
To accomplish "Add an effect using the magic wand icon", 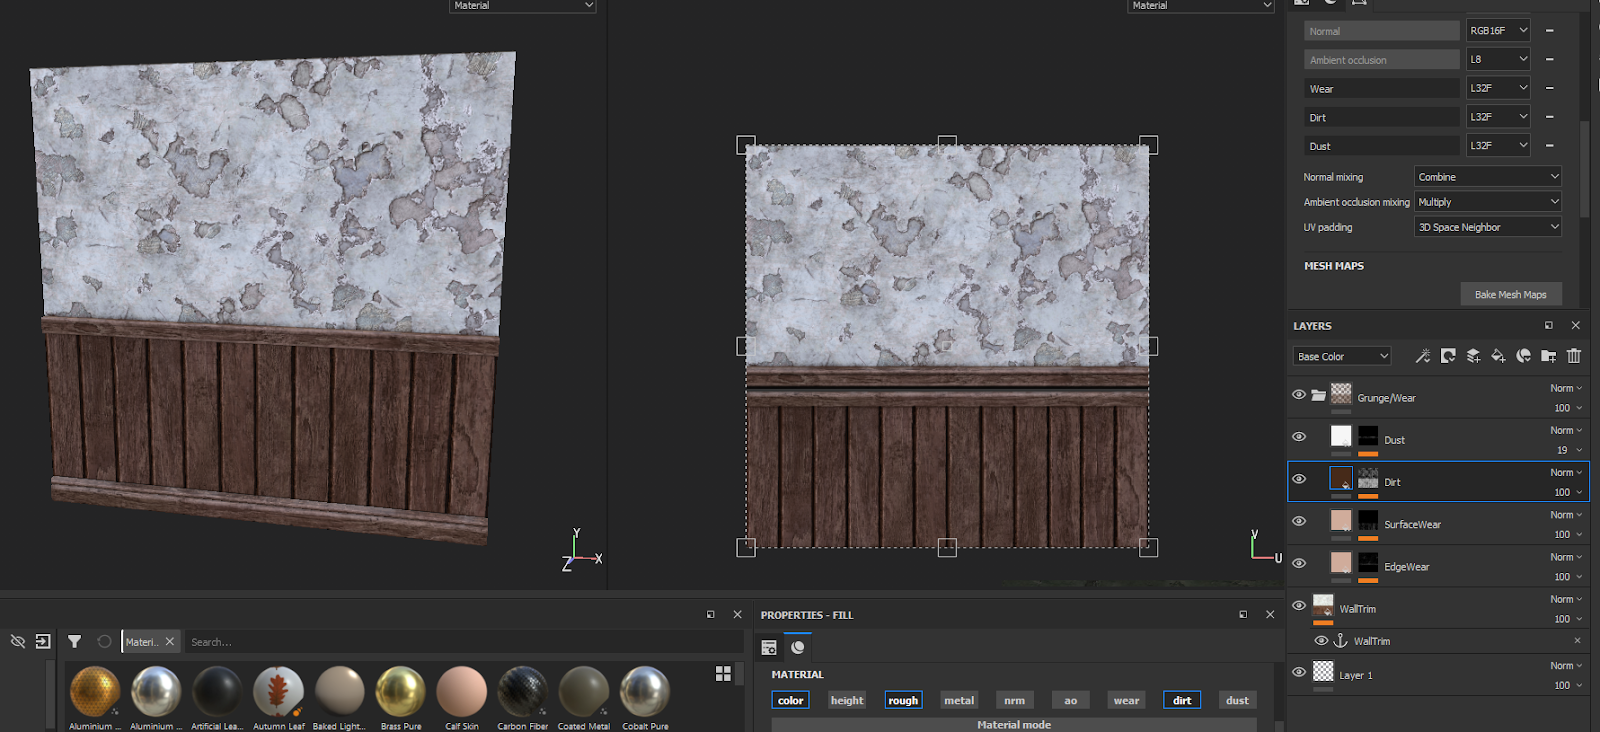I will [x=1422, y=356].
